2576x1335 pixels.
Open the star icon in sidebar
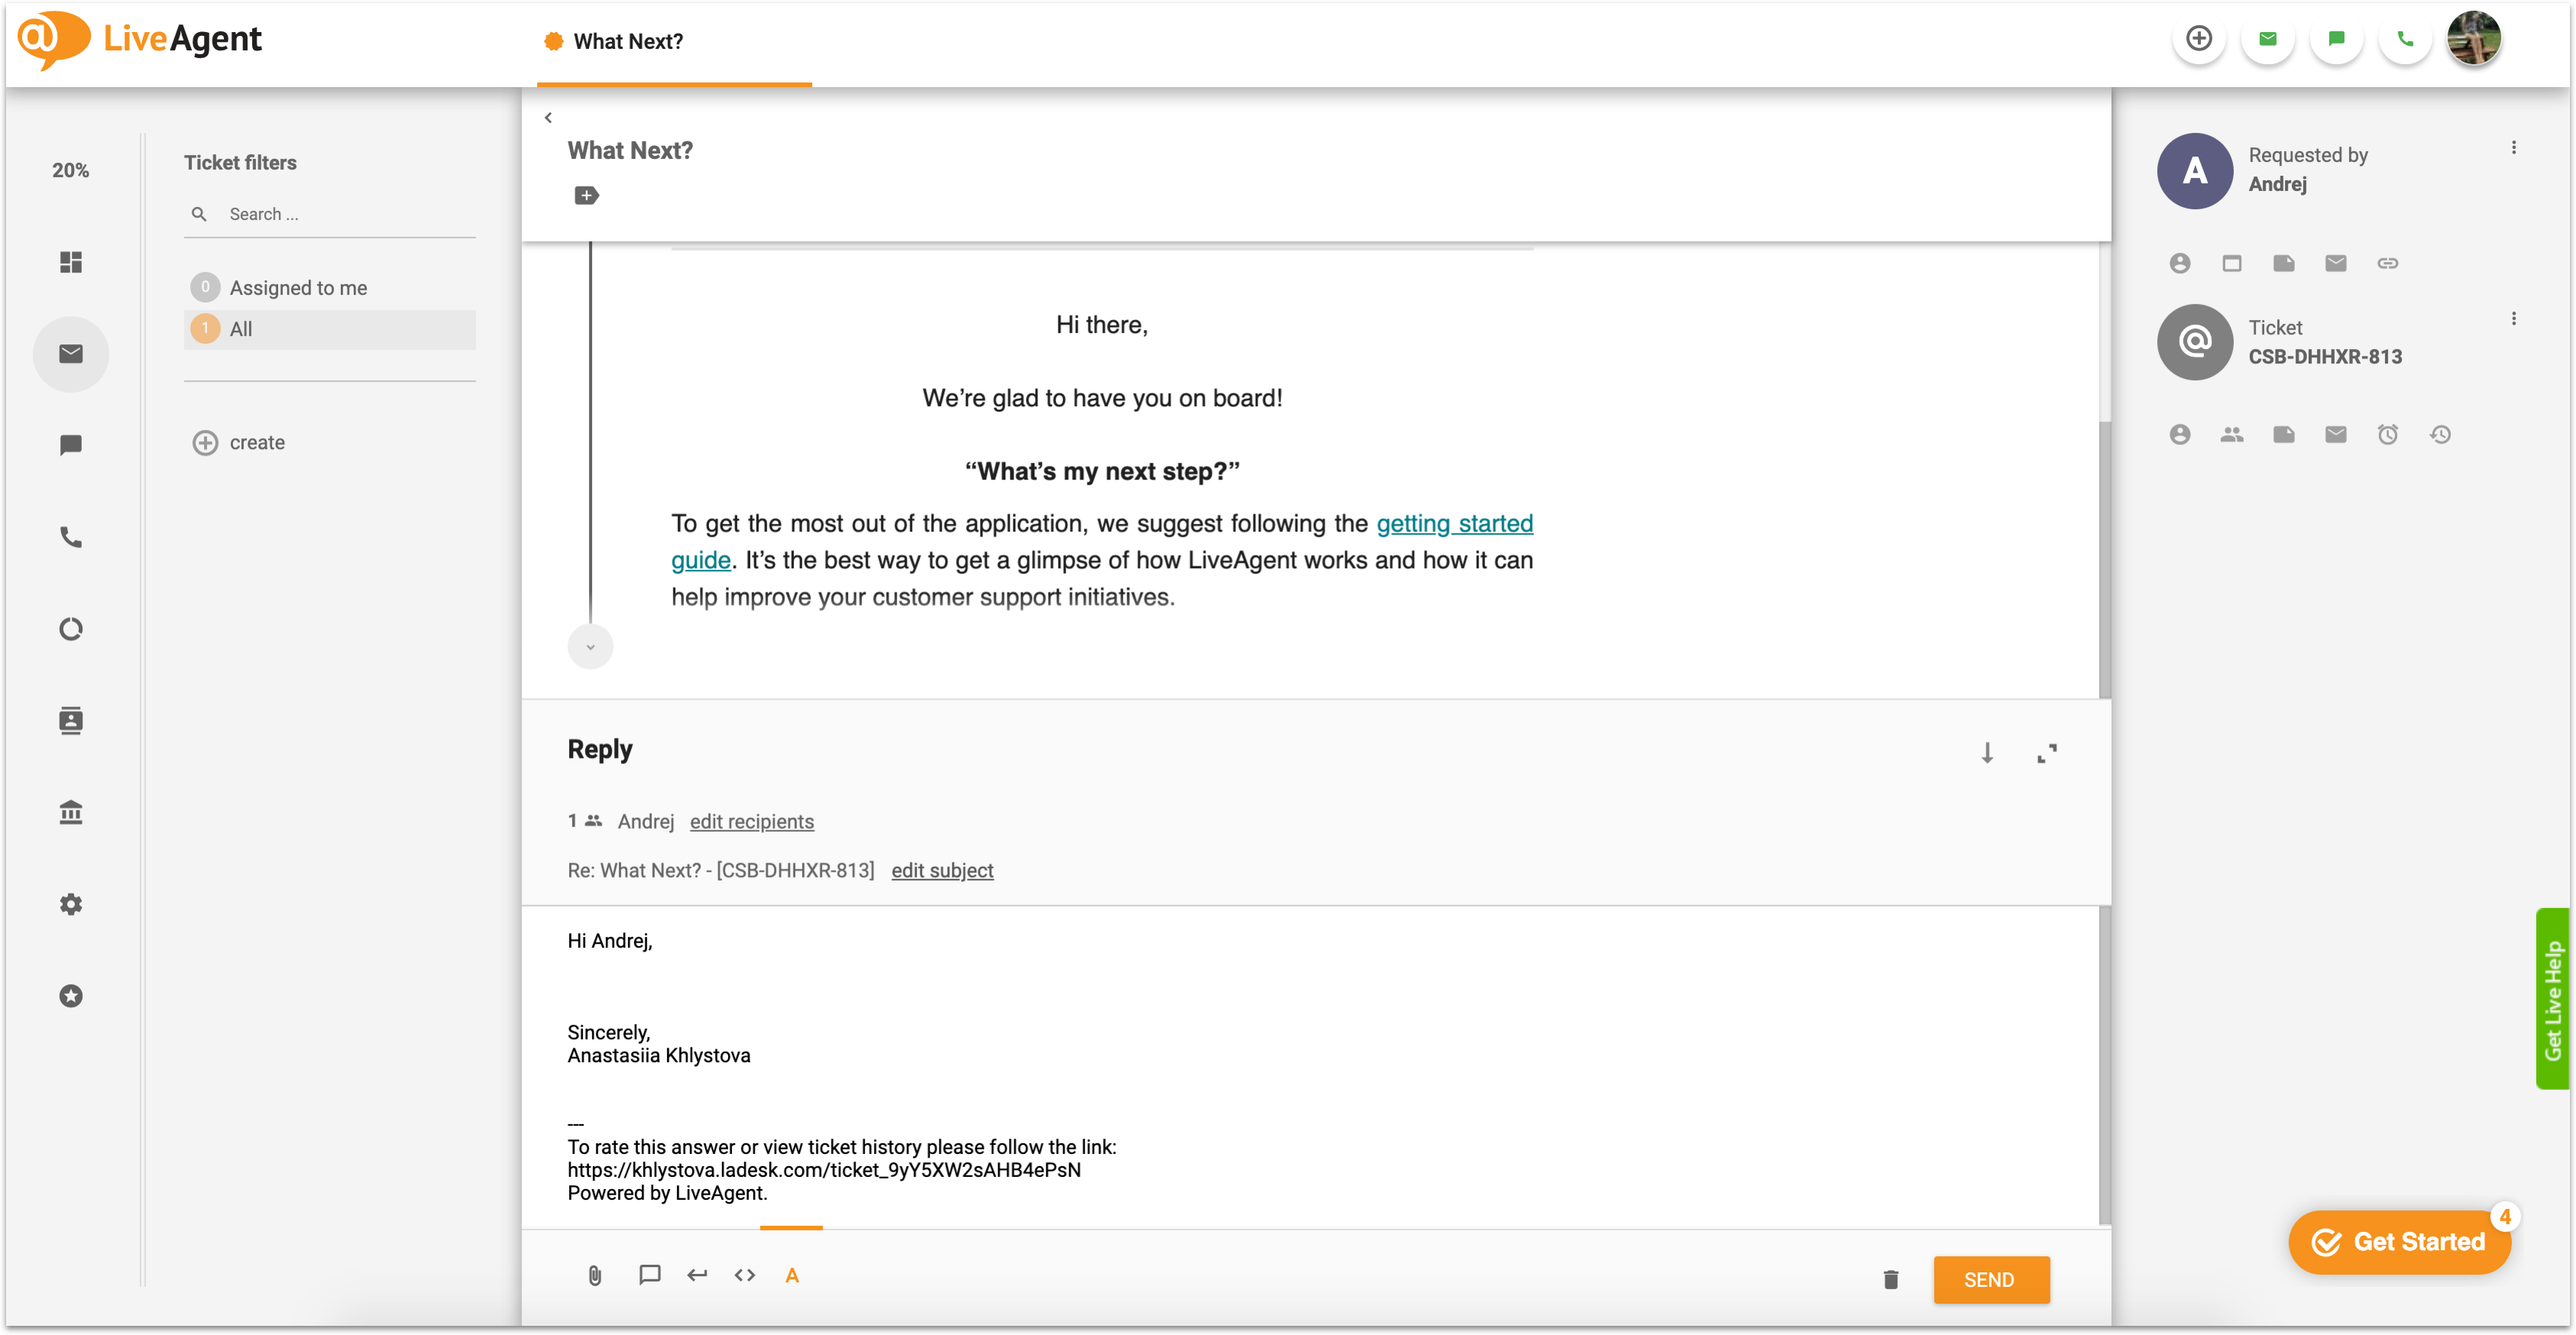point(71,996)
